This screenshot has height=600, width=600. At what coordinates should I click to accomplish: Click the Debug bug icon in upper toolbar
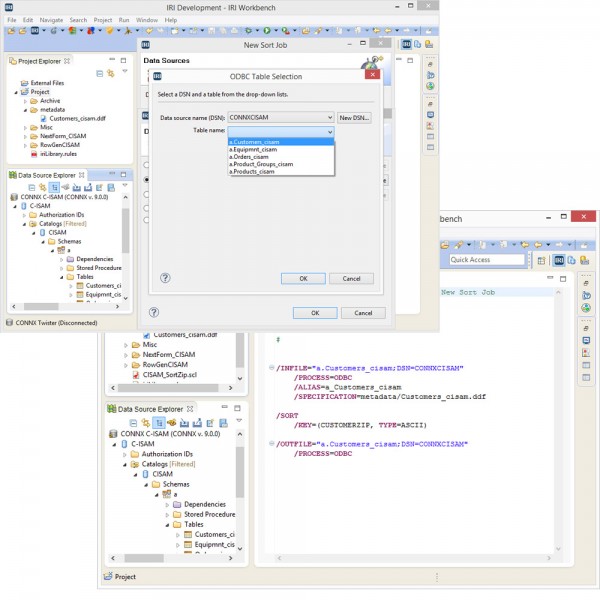pyautogui.click(x=248, y=30)
